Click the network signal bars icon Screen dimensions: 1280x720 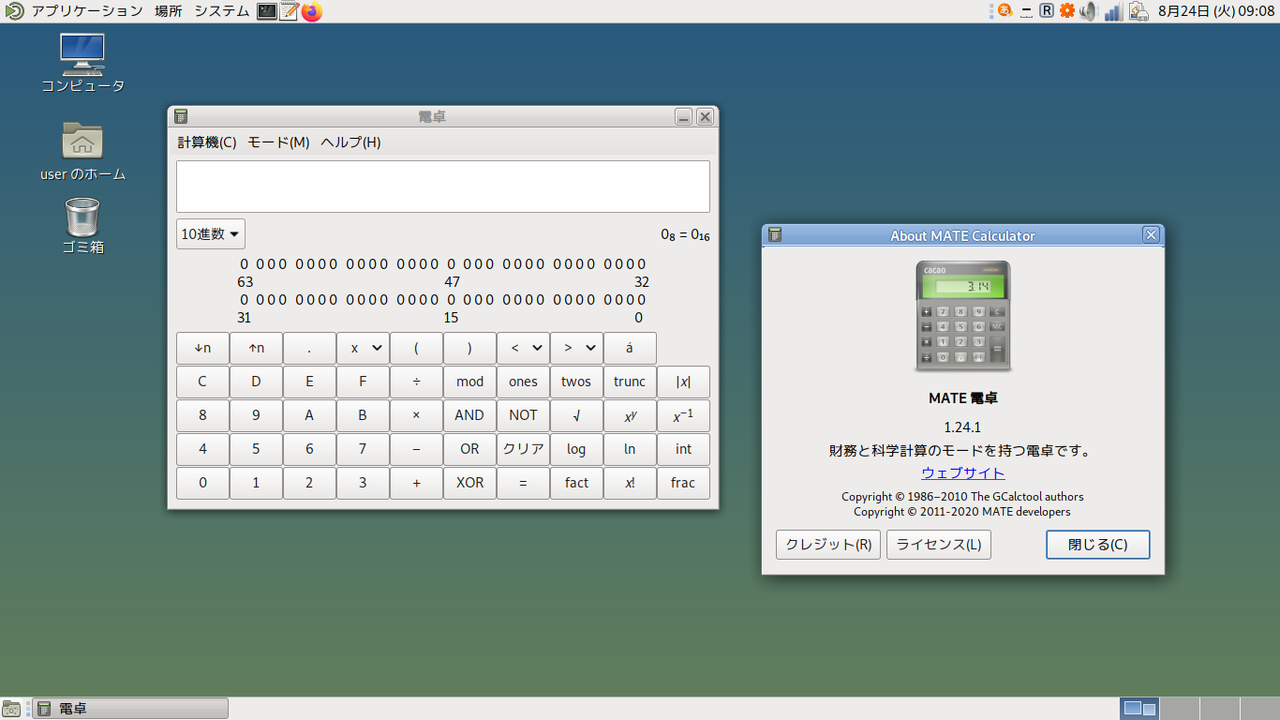tap(1113, 11)
